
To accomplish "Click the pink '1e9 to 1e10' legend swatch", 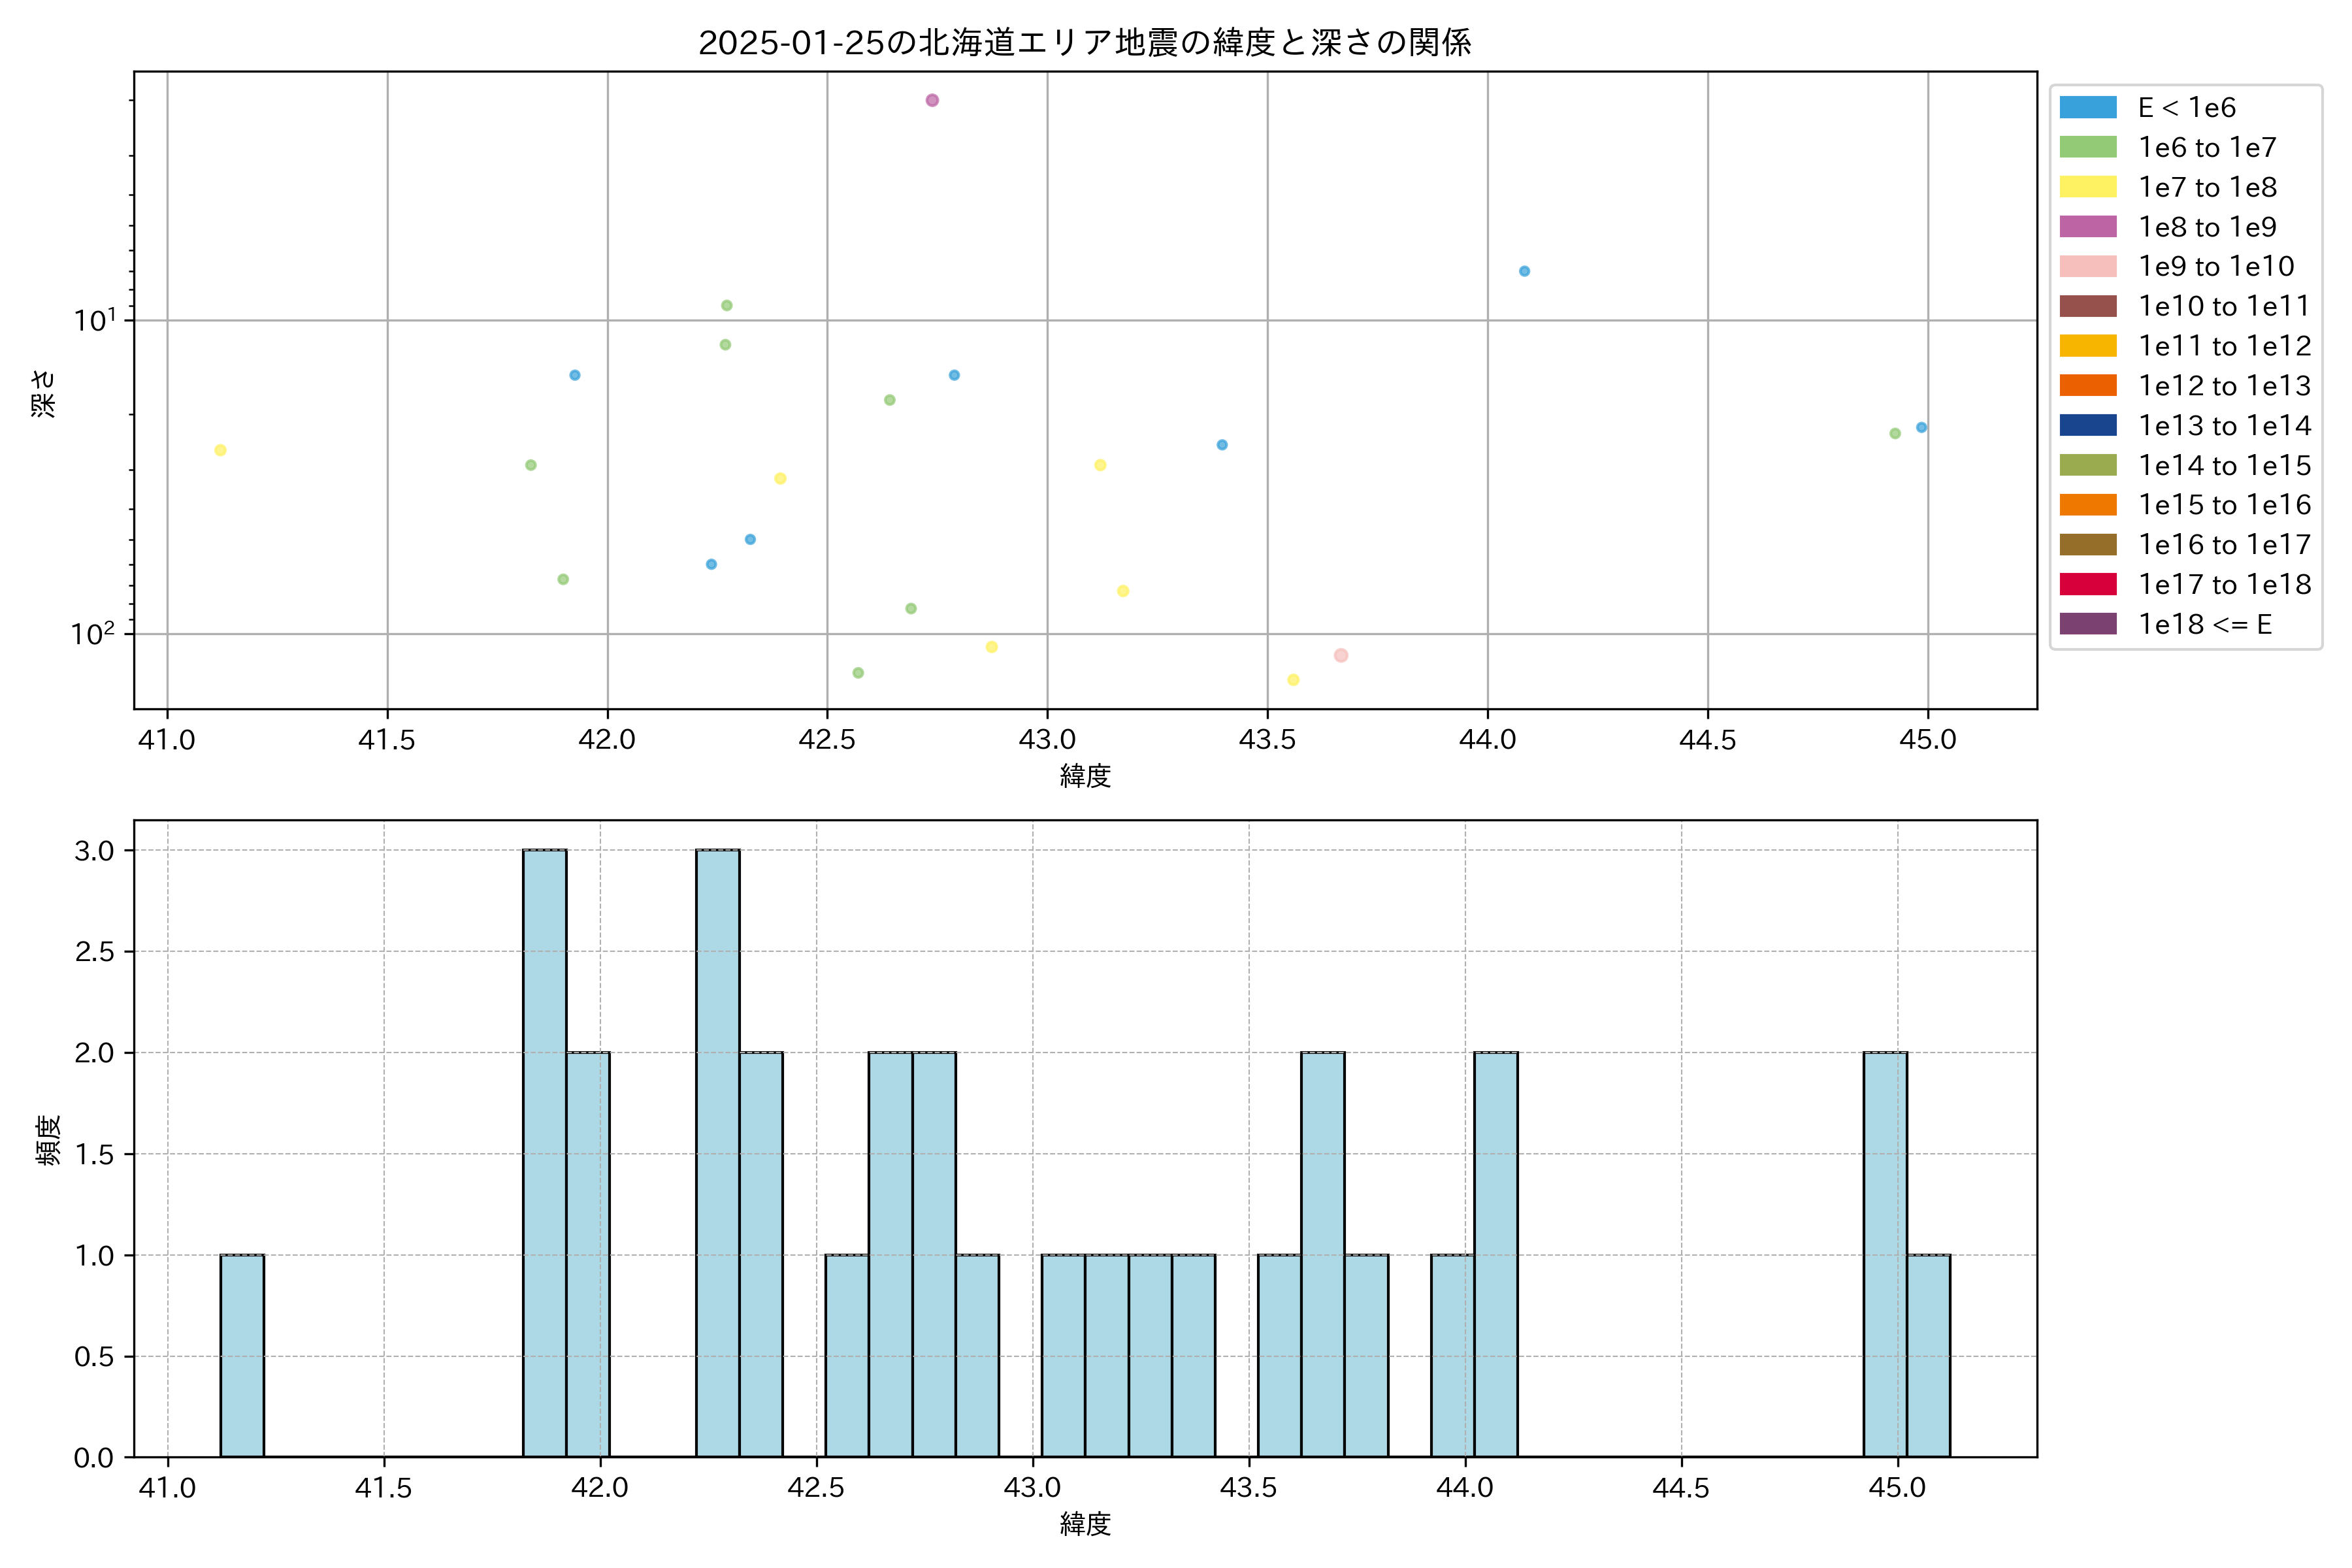I will pos(2088,267).
